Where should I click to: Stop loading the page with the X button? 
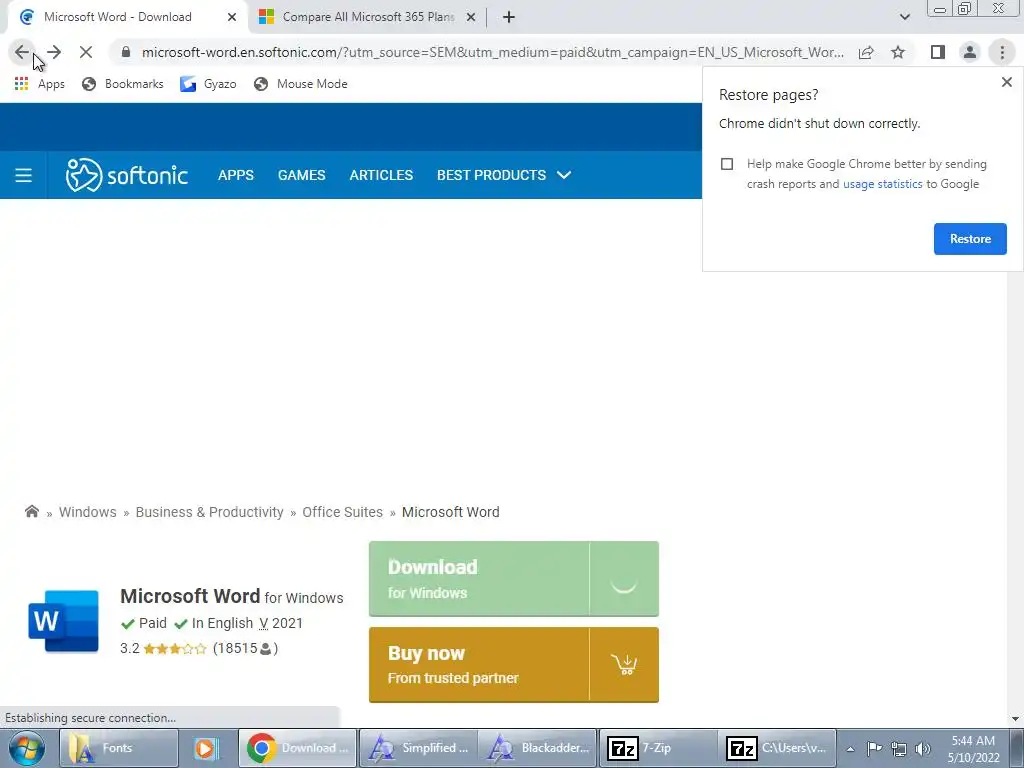coord(86,52)
